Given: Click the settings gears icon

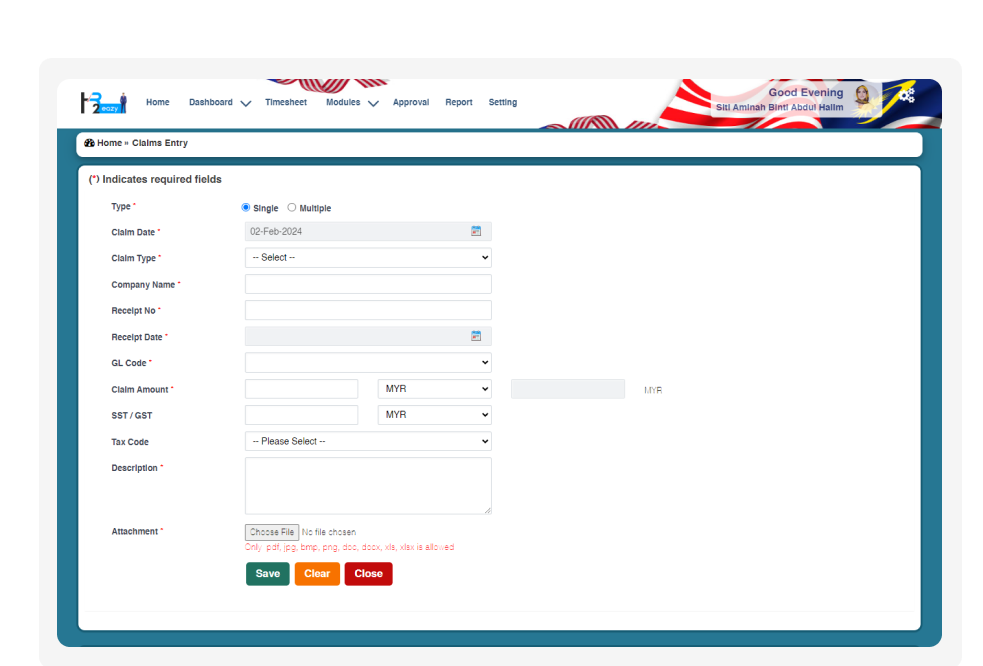Looking at the screenshot, I should coord(906,96).
